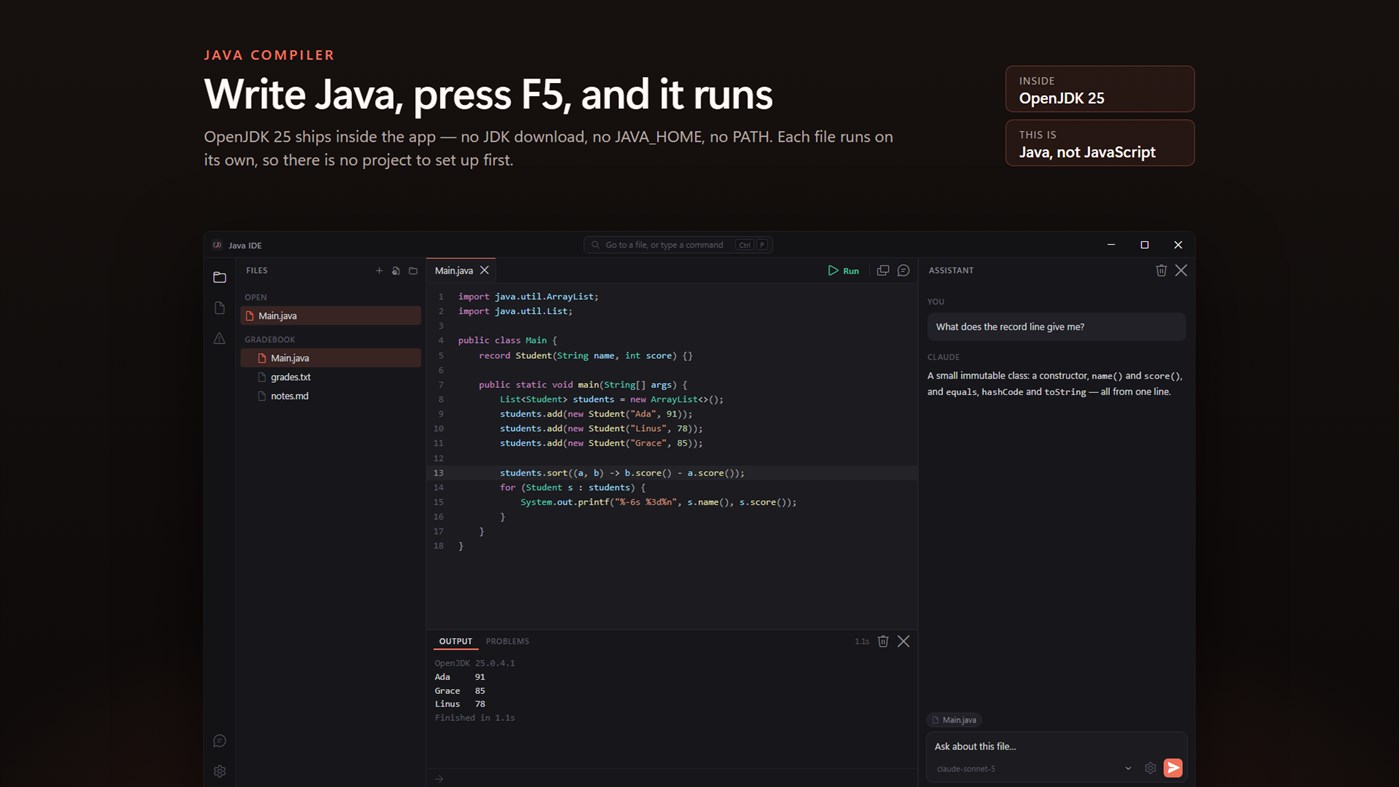Open assistant settings gear beside send button
The height and width of the screenshot is (787, 1399).
(x=1150, y=769)
